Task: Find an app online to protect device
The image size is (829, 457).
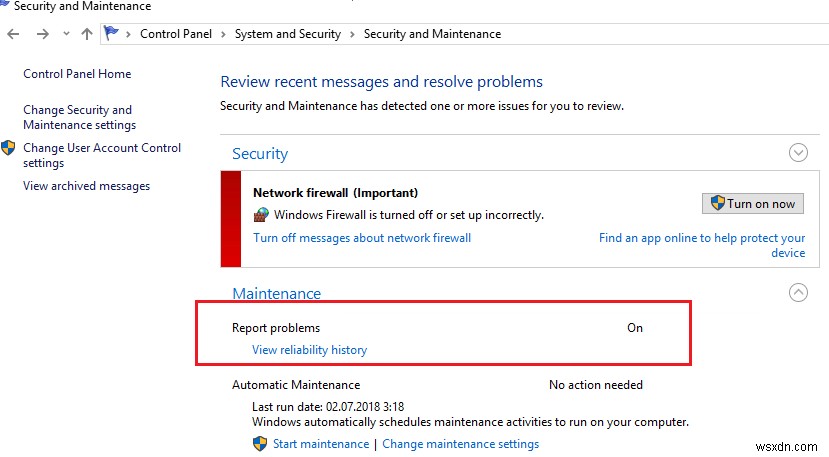Action: coord(702,245)
